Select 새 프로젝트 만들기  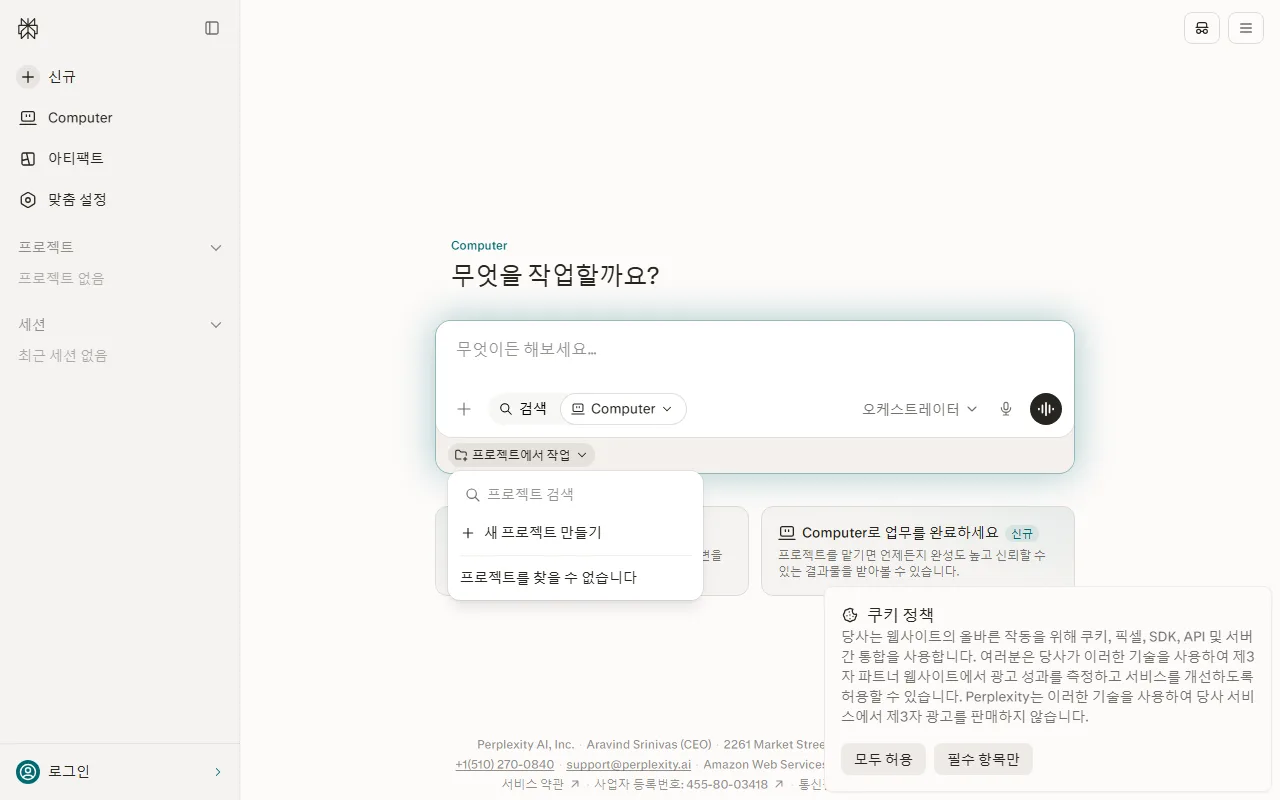coord(576,533)
